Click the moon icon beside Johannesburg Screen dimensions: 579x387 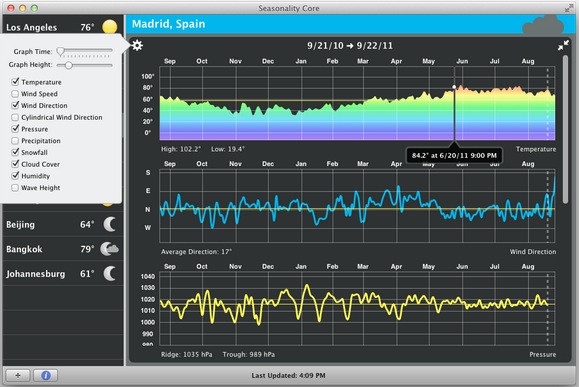click(x=110, y=274)
